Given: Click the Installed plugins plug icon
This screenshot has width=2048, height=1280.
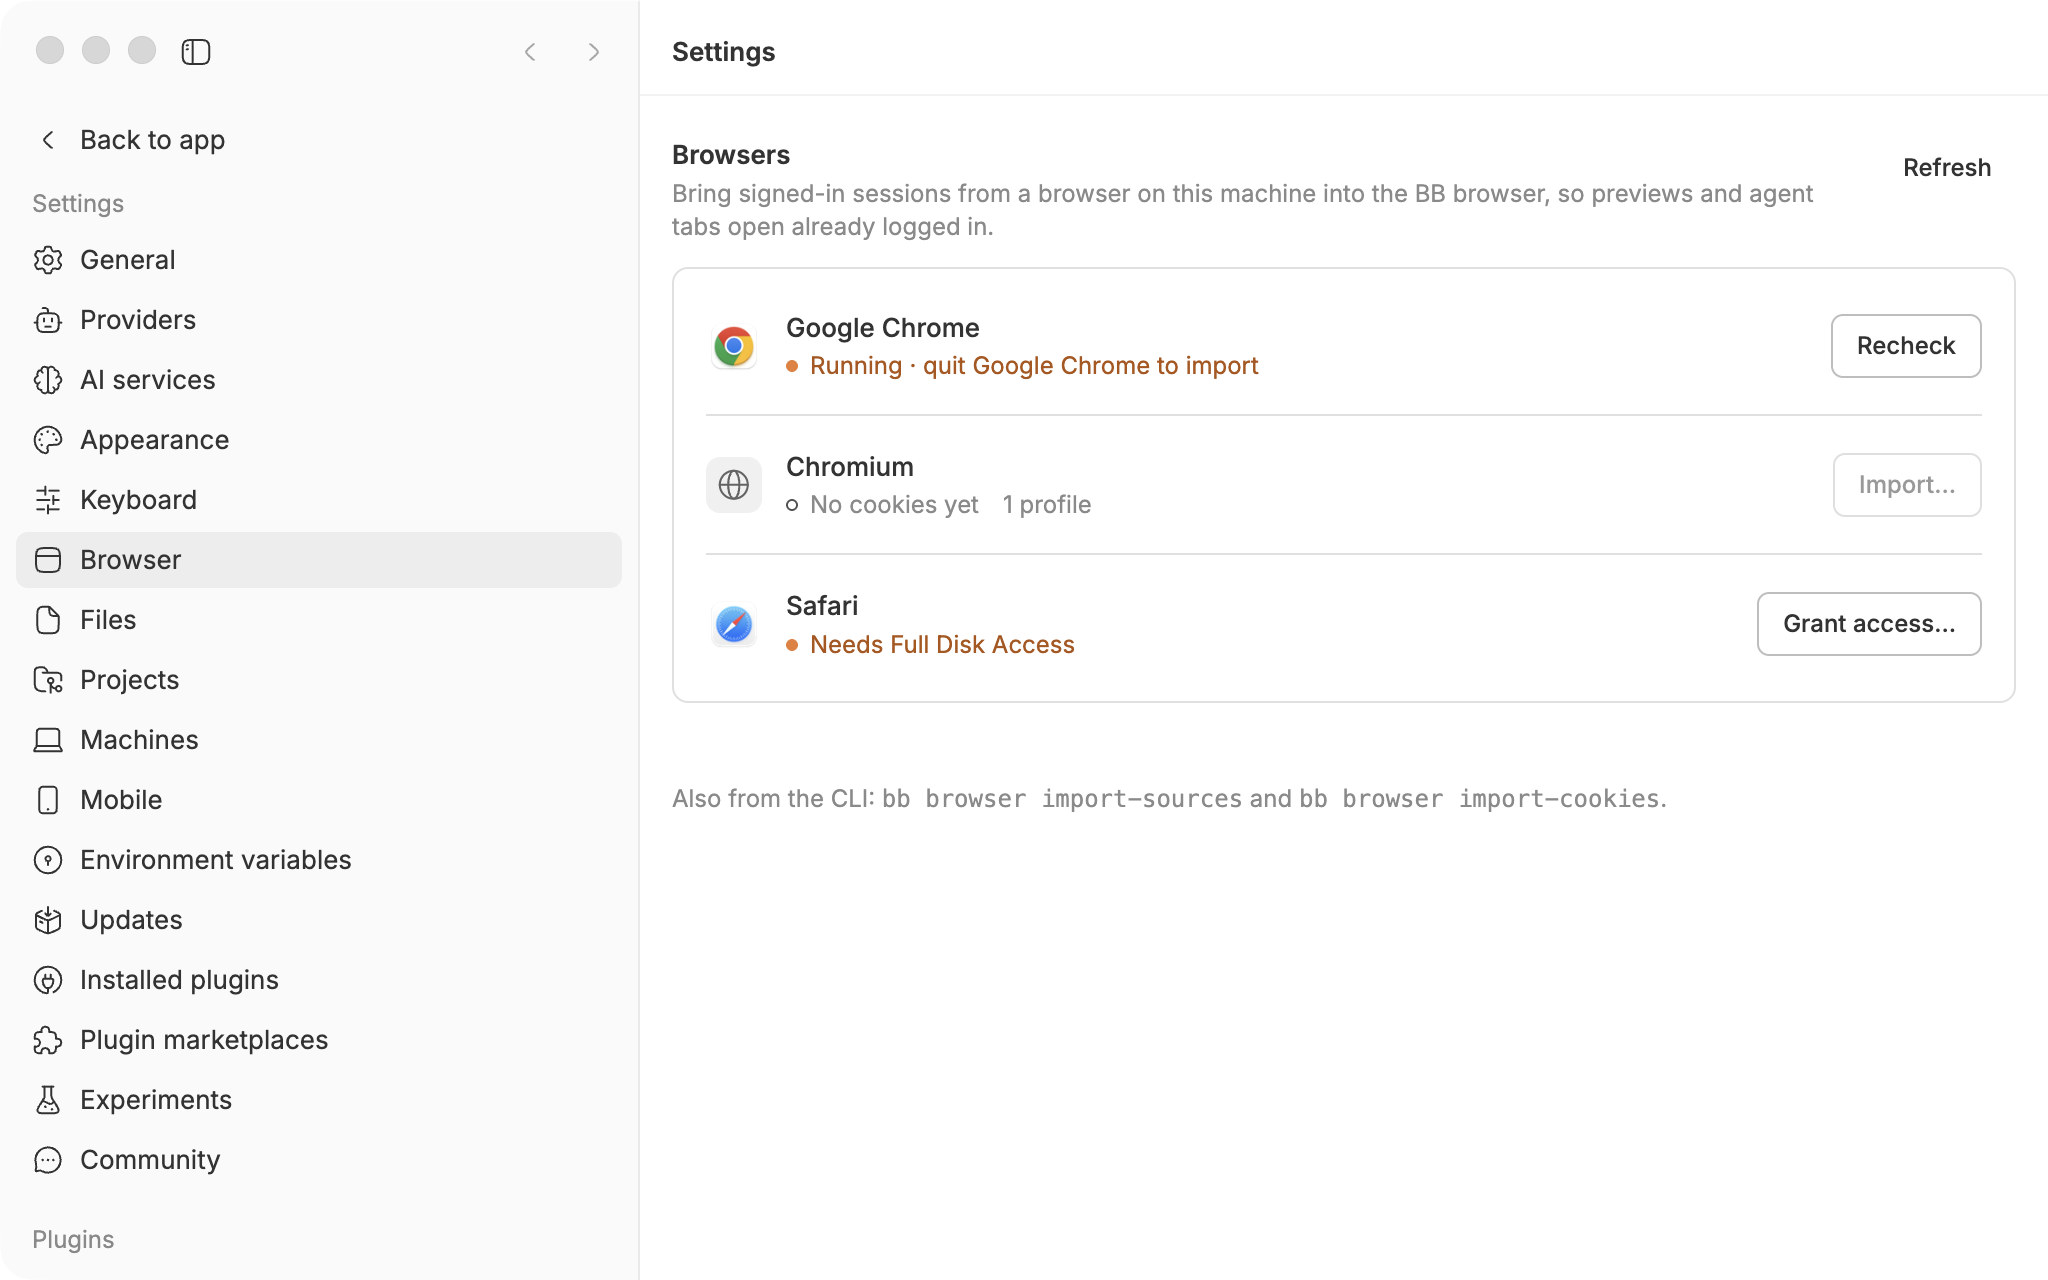Looking at the screenshot, I should [x=48, y=980].
